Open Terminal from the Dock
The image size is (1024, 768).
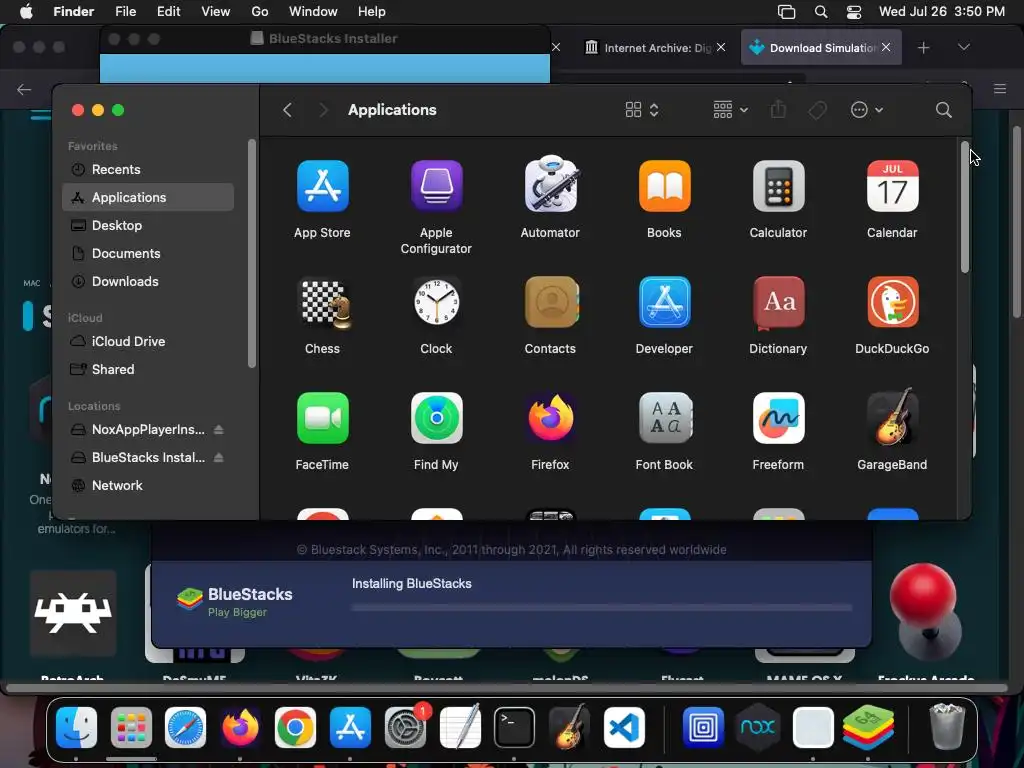[514, 728]
